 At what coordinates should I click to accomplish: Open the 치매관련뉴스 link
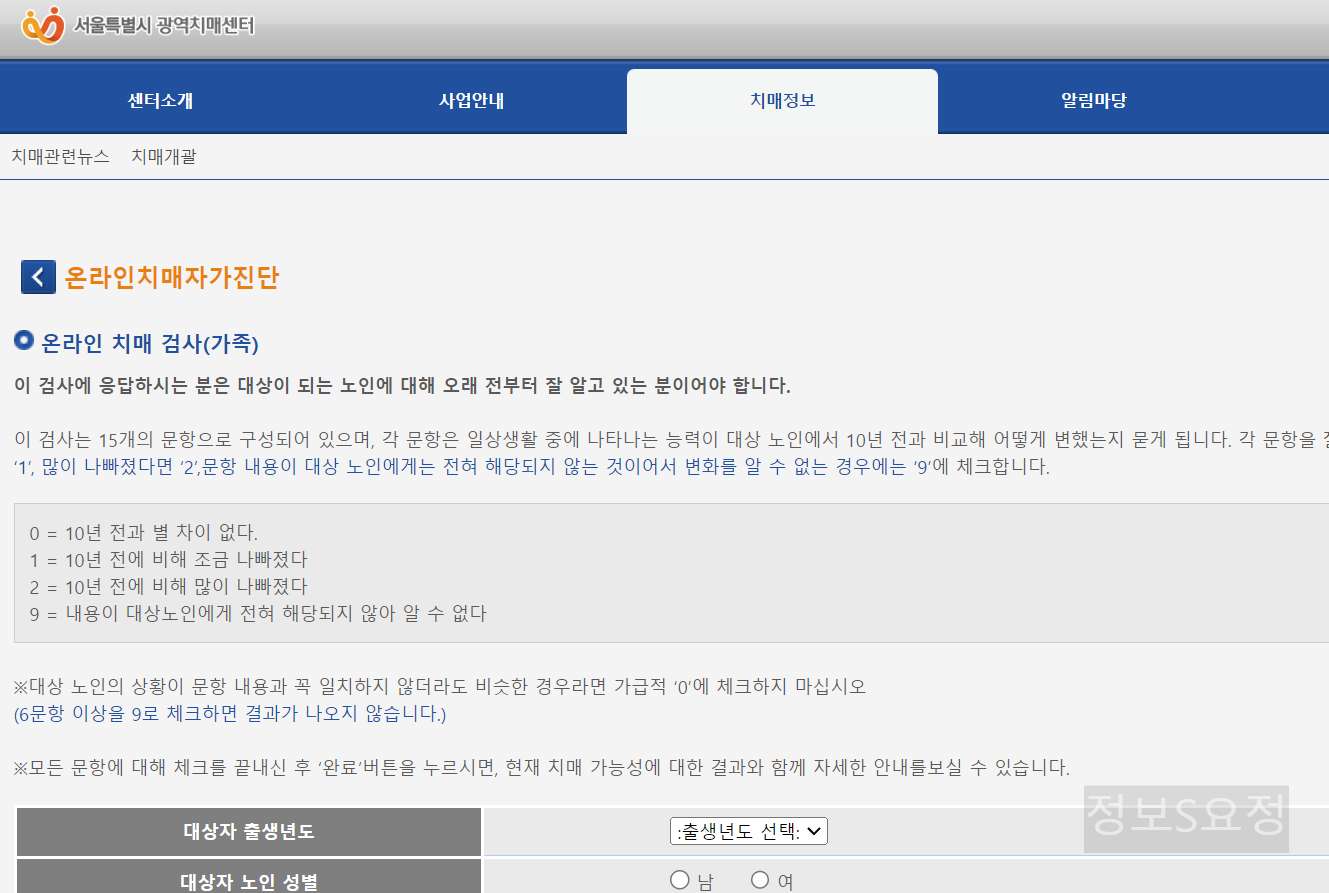pyautogui.click(x=62, y=156)
